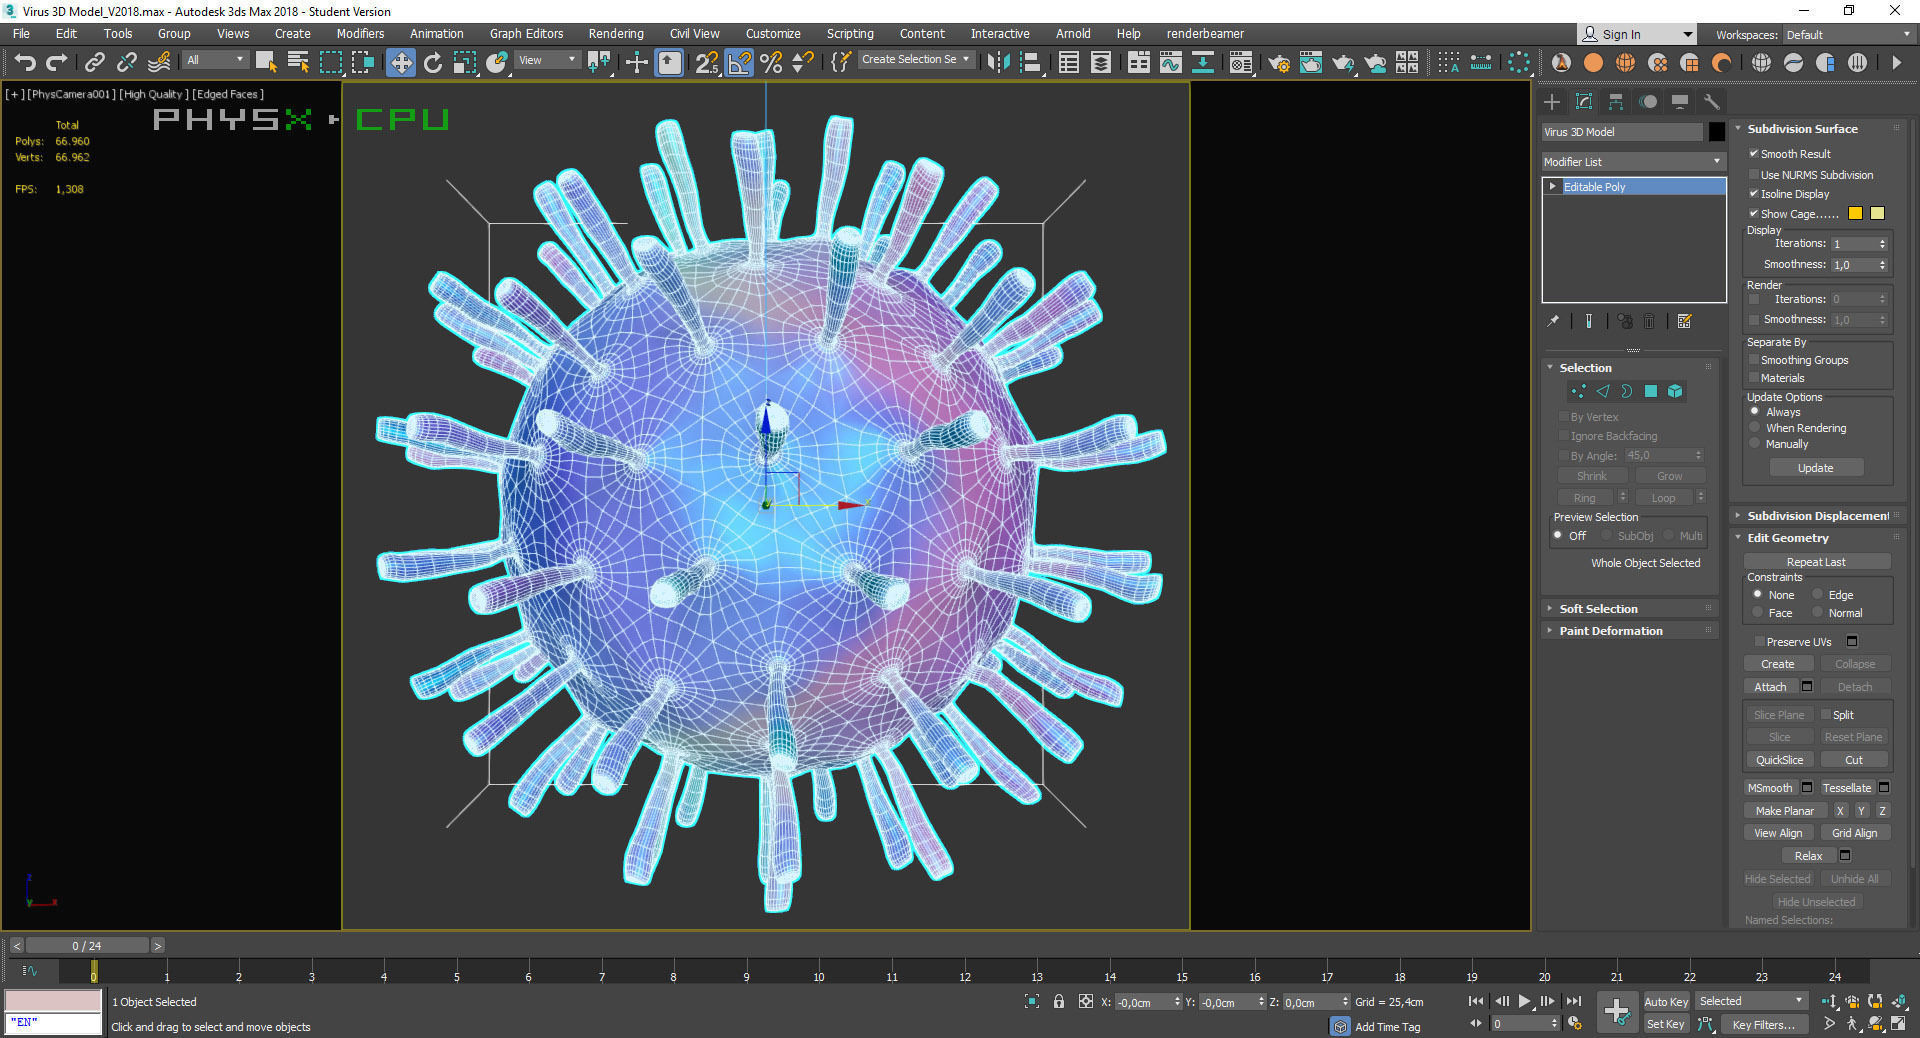Open the Rendering menu
Image resolution: width=1920 pixels, height=1038 pixels.
(616, 34)
